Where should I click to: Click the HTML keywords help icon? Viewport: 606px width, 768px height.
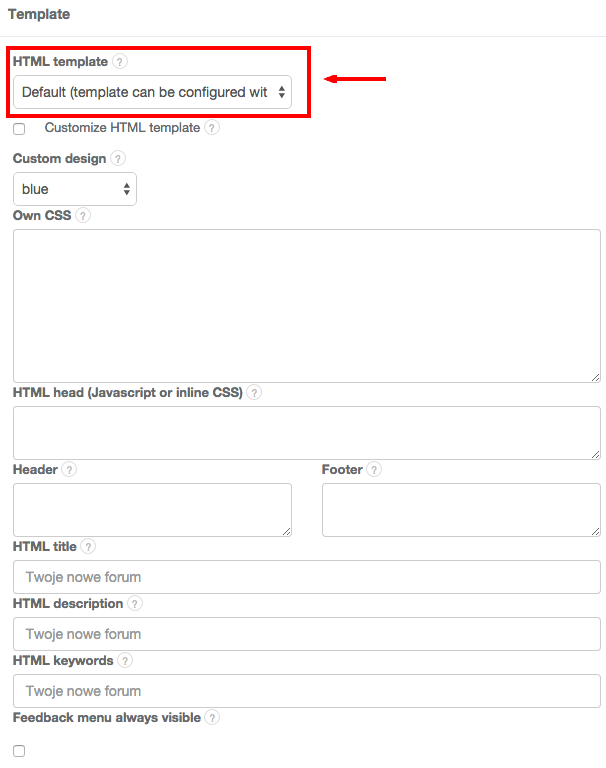pos(125,660)
